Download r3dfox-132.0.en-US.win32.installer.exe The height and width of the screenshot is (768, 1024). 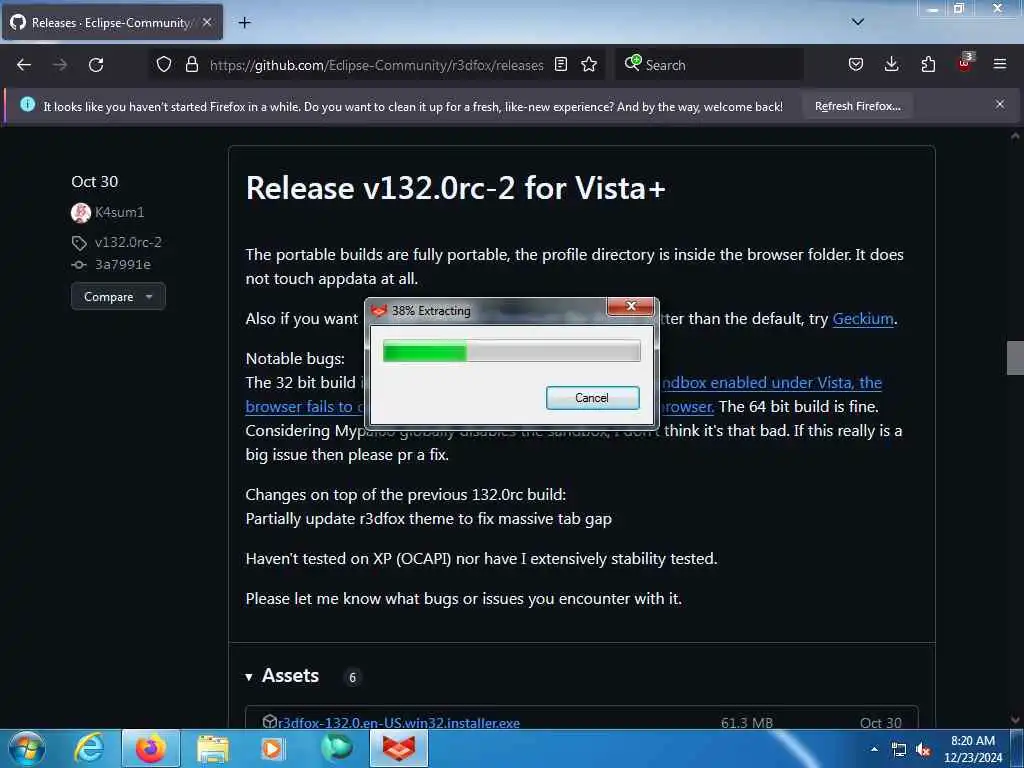(x=398, y=723)
